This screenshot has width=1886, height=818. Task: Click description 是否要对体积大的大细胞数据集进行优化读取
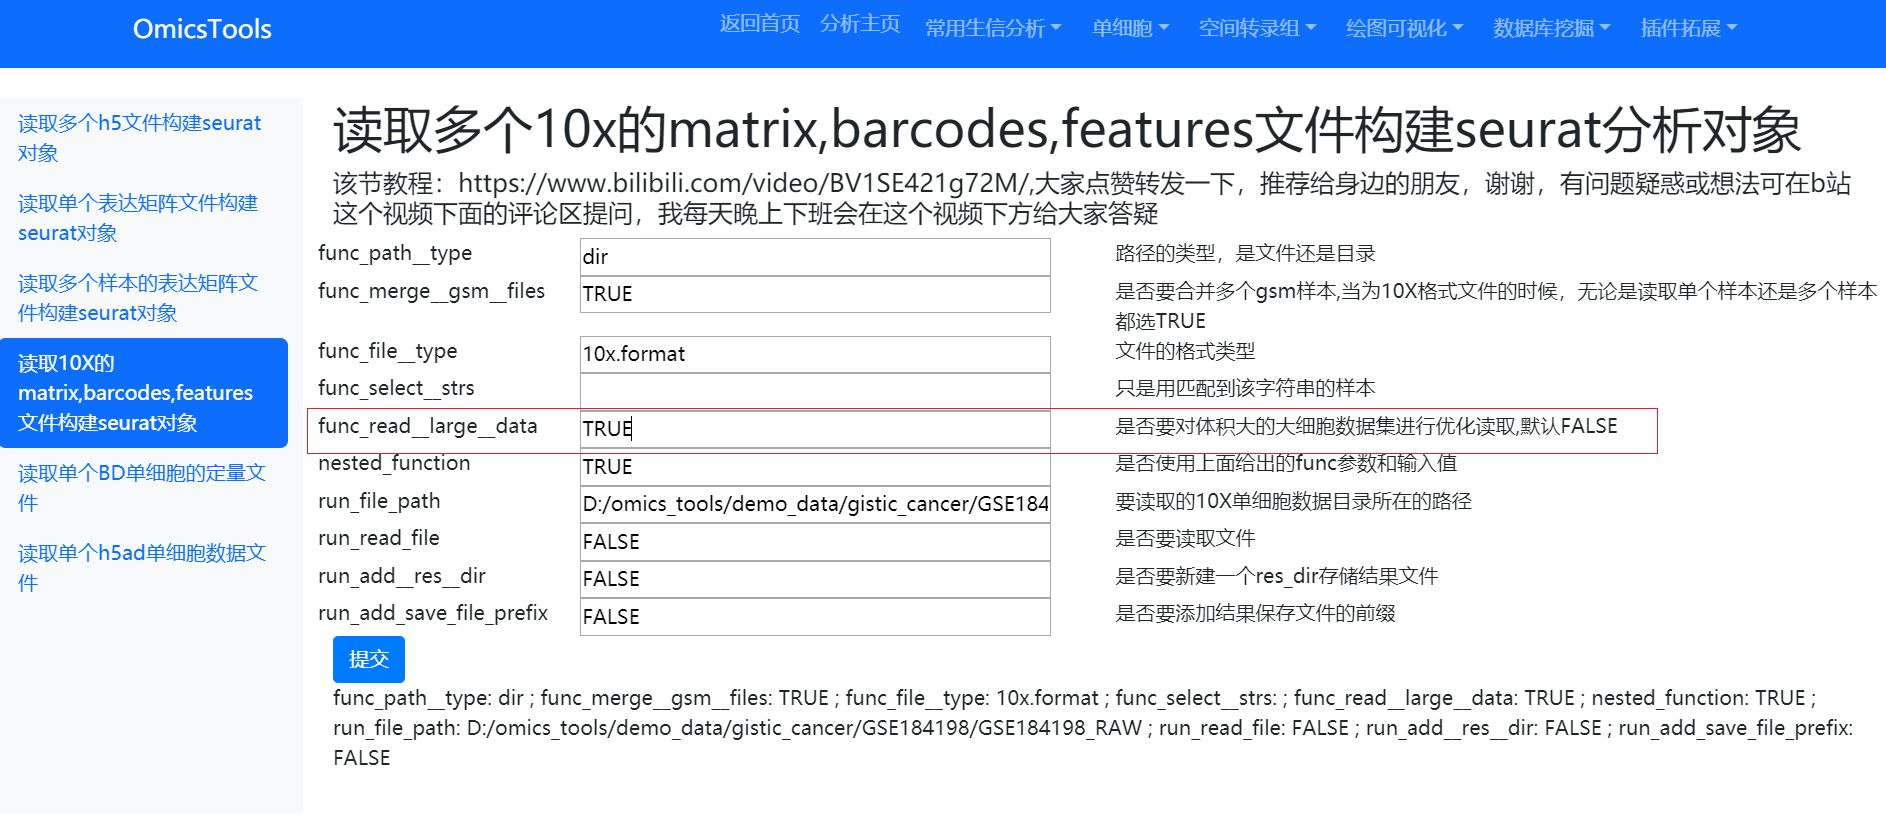[x=1366, y=426]
